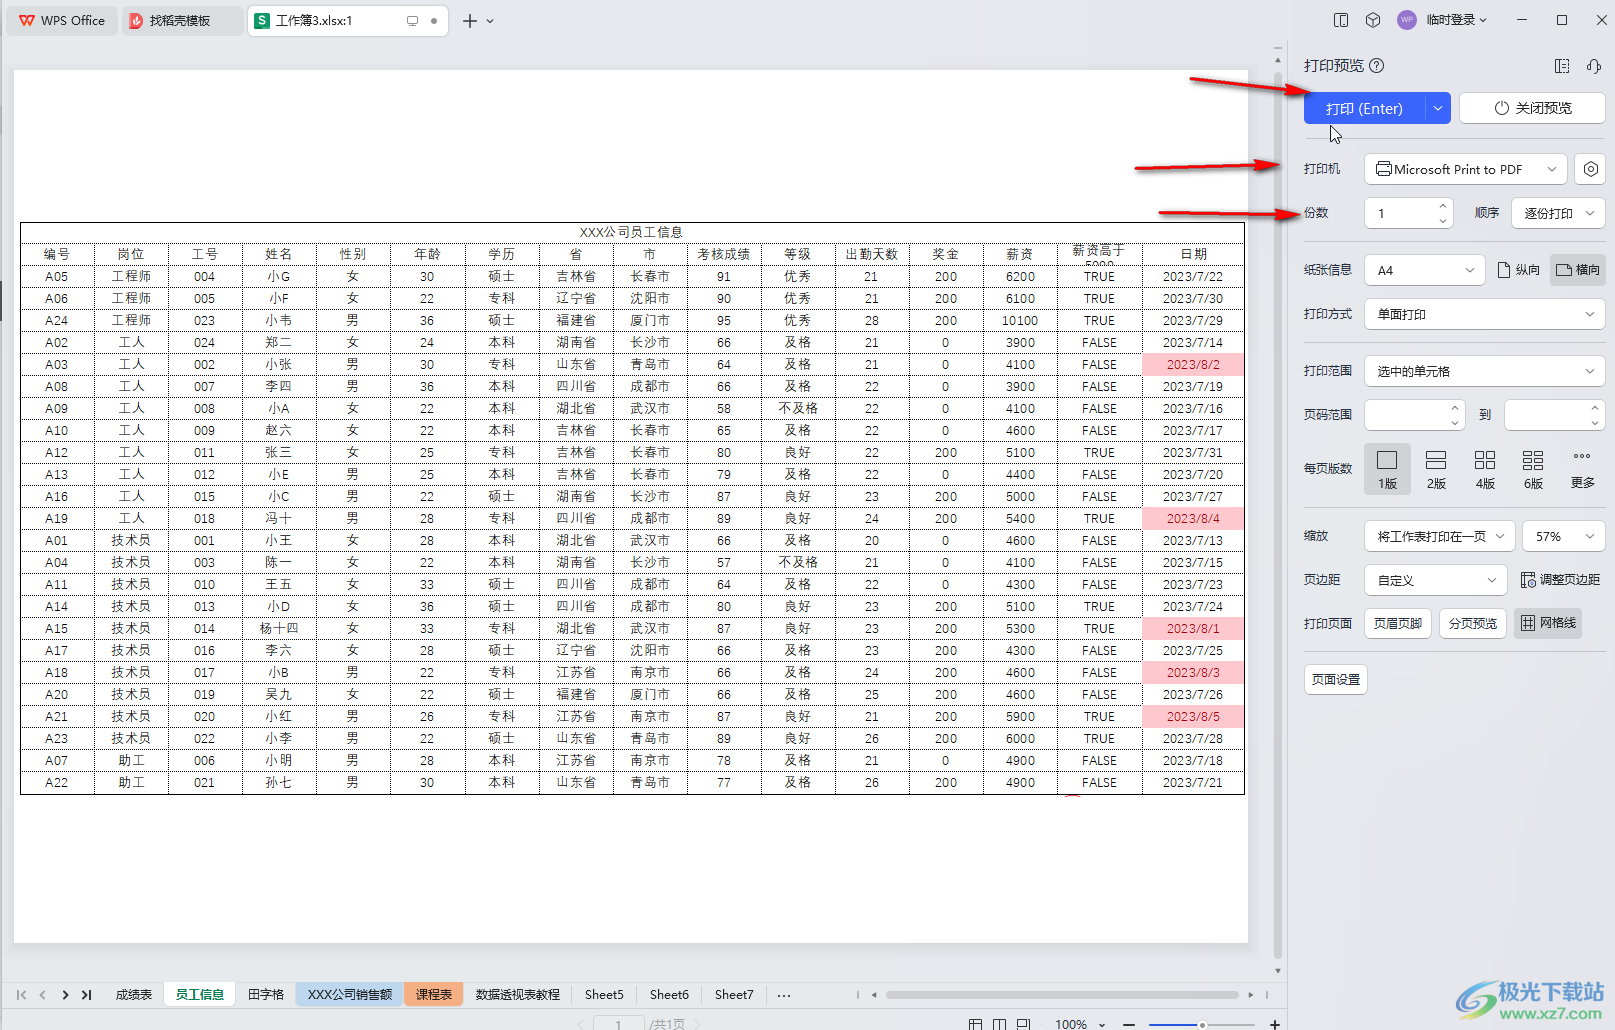The width and height of the screenshot is (1615, 1030).
Task: Switch to the Sheet7 tab
Action: tap(734, 994)
